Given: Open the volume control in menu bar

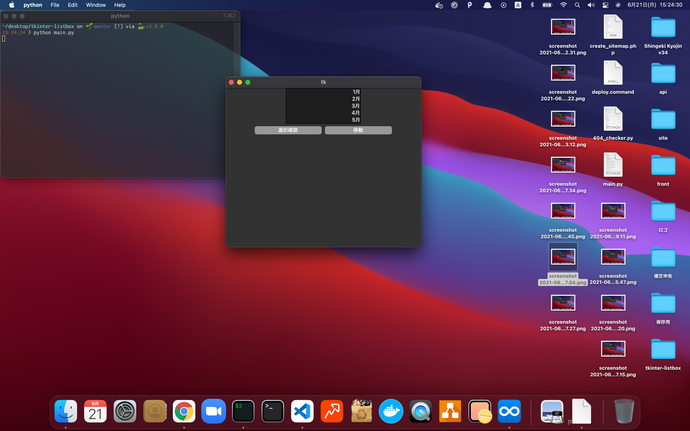Looking at the screenshot, I should [591, 5].
